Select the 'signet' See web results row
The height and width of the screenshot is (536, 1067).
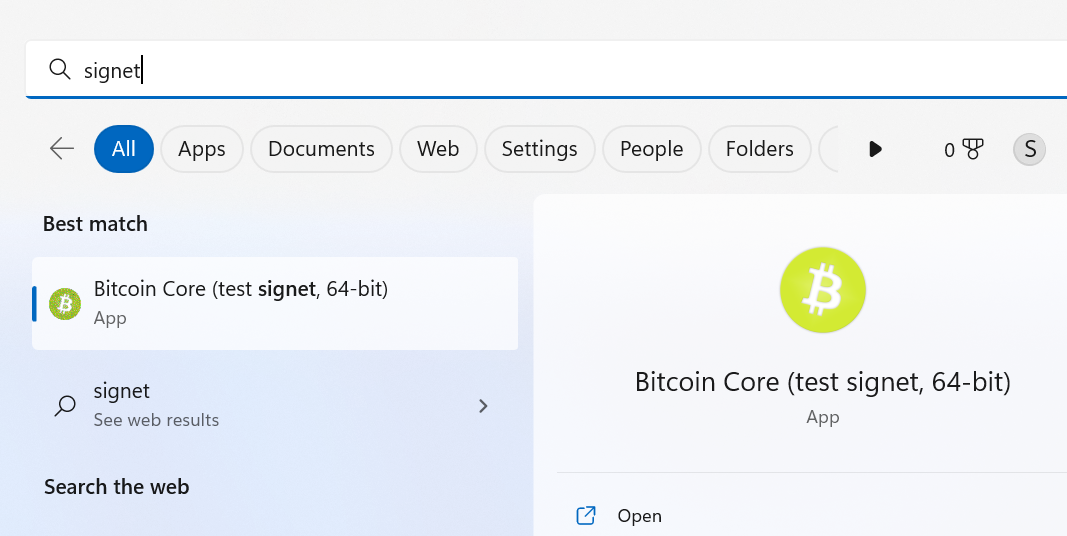275,406
